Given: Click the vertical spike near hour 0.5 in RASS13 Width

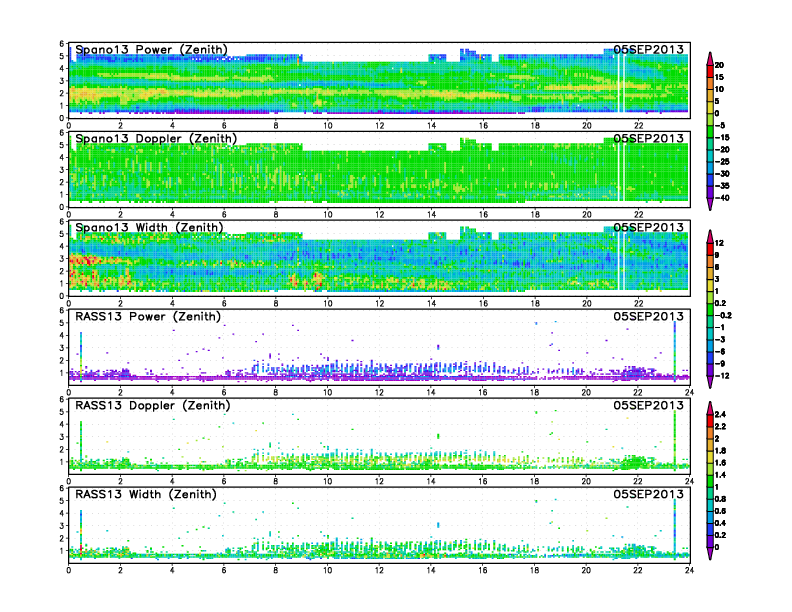Looking at the screenshot, I should [81, 534].
